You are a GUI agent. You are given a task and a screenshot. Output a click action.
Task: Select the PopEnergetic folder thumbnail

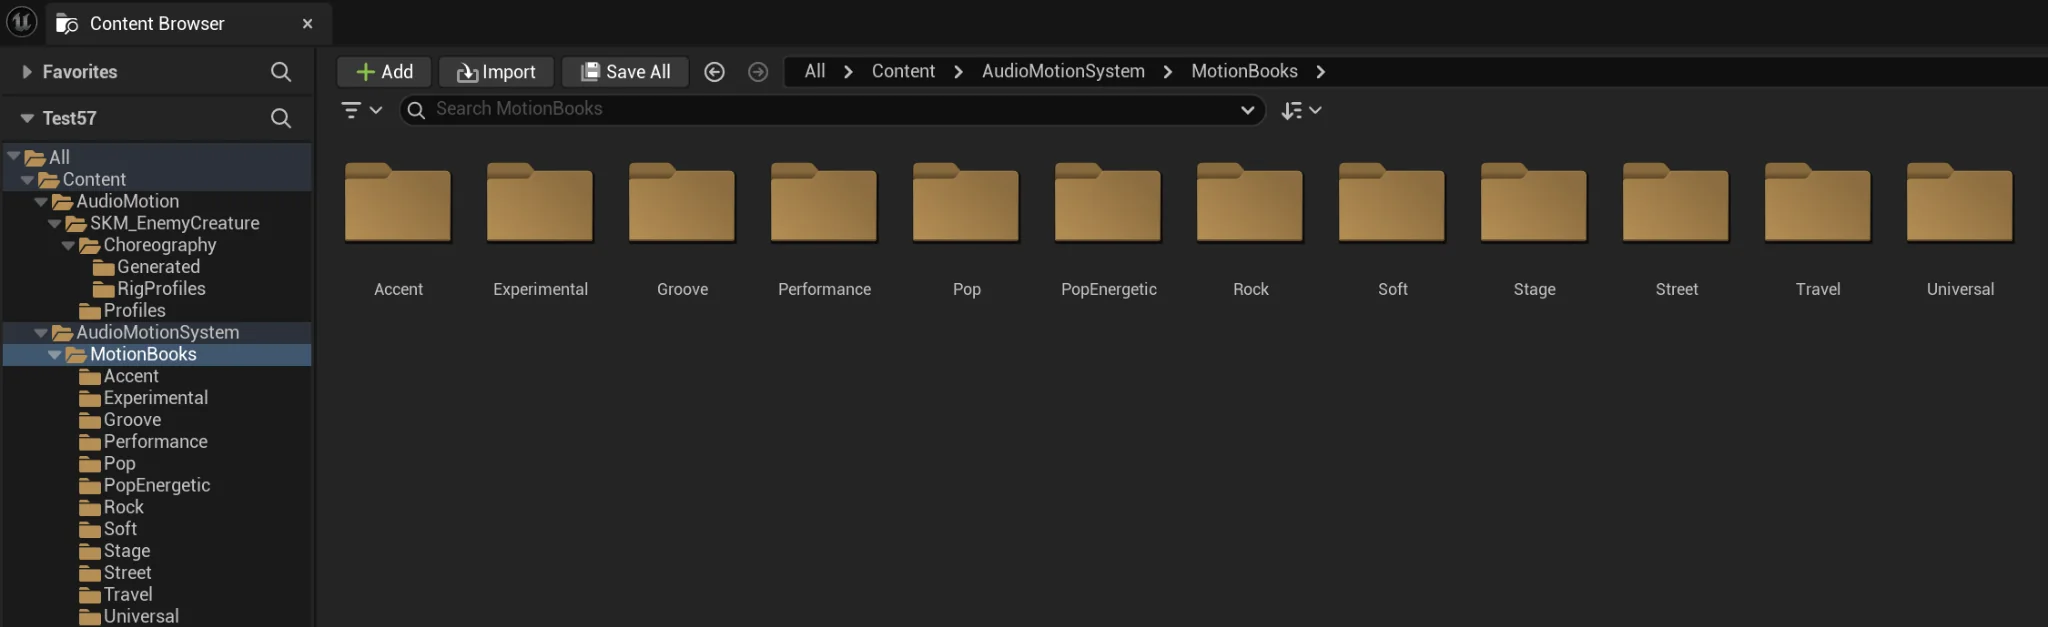(1108, 203)
